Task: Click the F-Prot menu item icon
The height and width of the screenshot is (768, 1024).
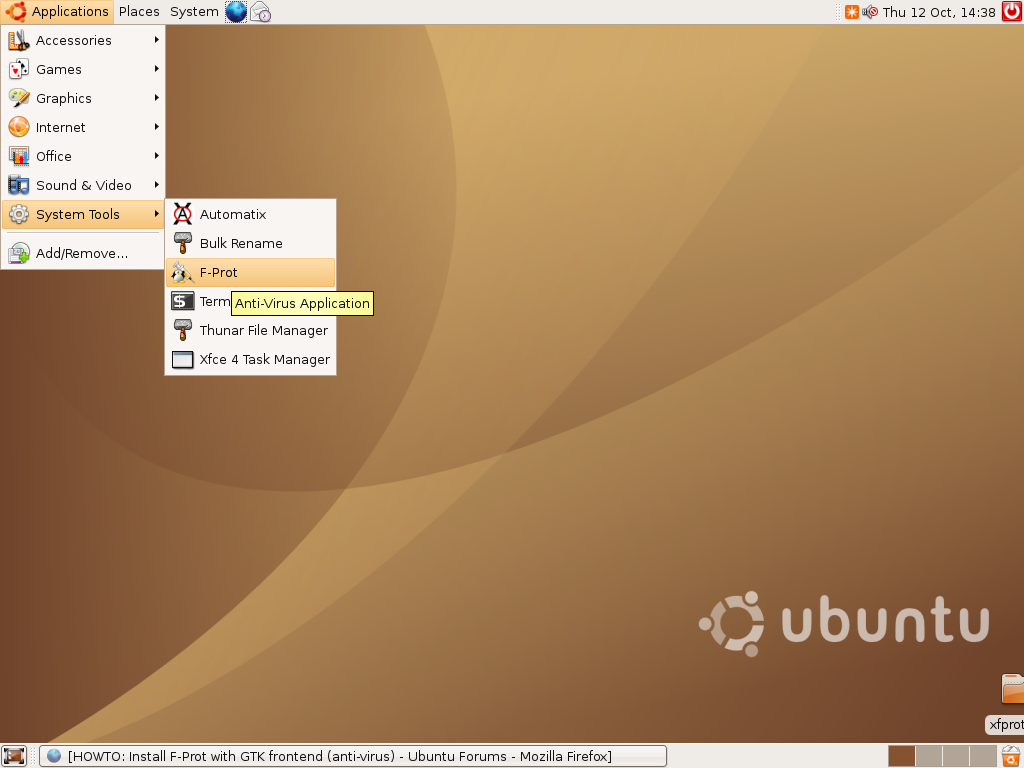Action: tap(183, 272)
